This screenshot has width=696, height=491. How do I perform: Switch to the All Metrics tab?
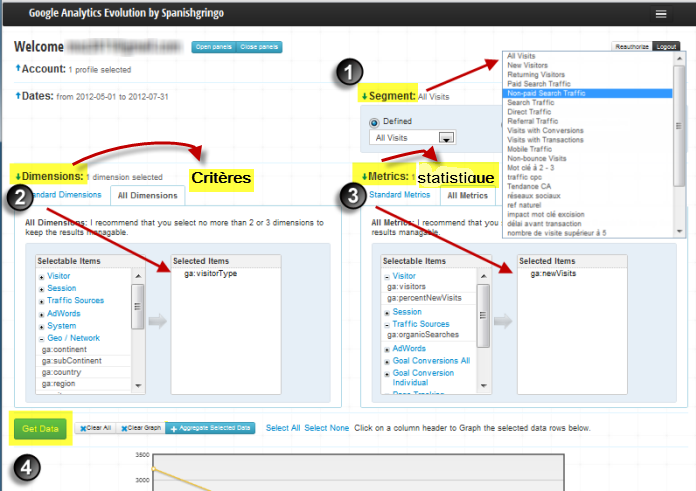(x=467, y=195)
